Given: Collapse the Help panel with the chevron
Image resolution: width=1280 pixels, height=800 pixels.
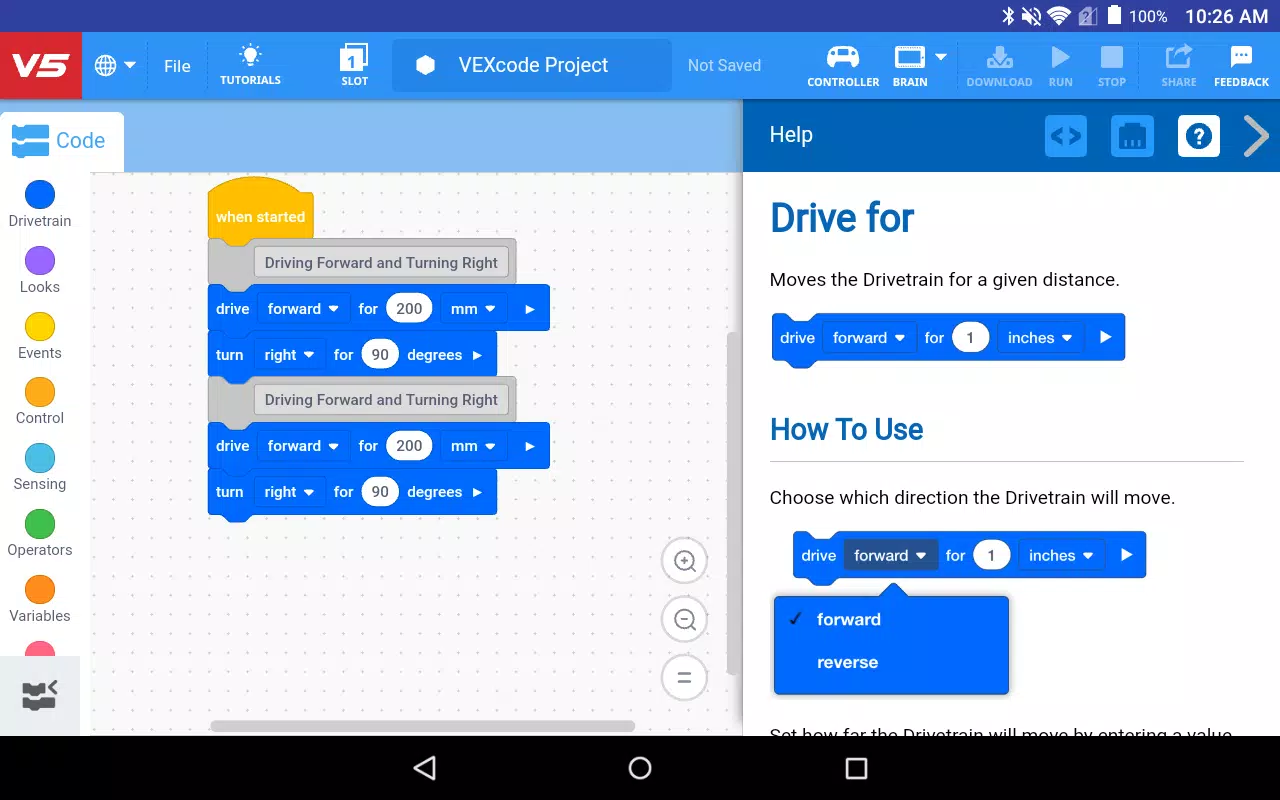Looking at the screenshot, I should (x=1256, y=136).
